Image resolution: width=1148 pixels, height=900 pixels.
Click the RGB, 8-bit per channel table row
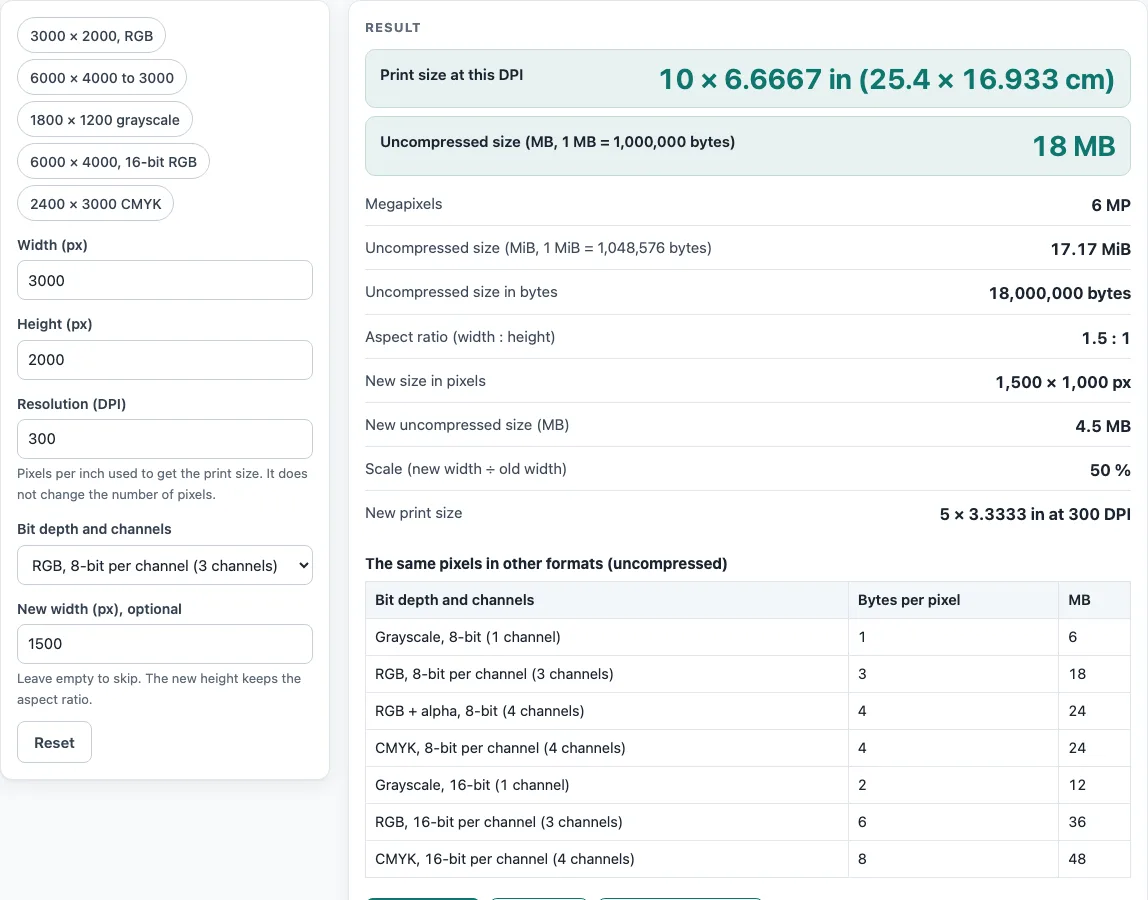click(748, 674)
